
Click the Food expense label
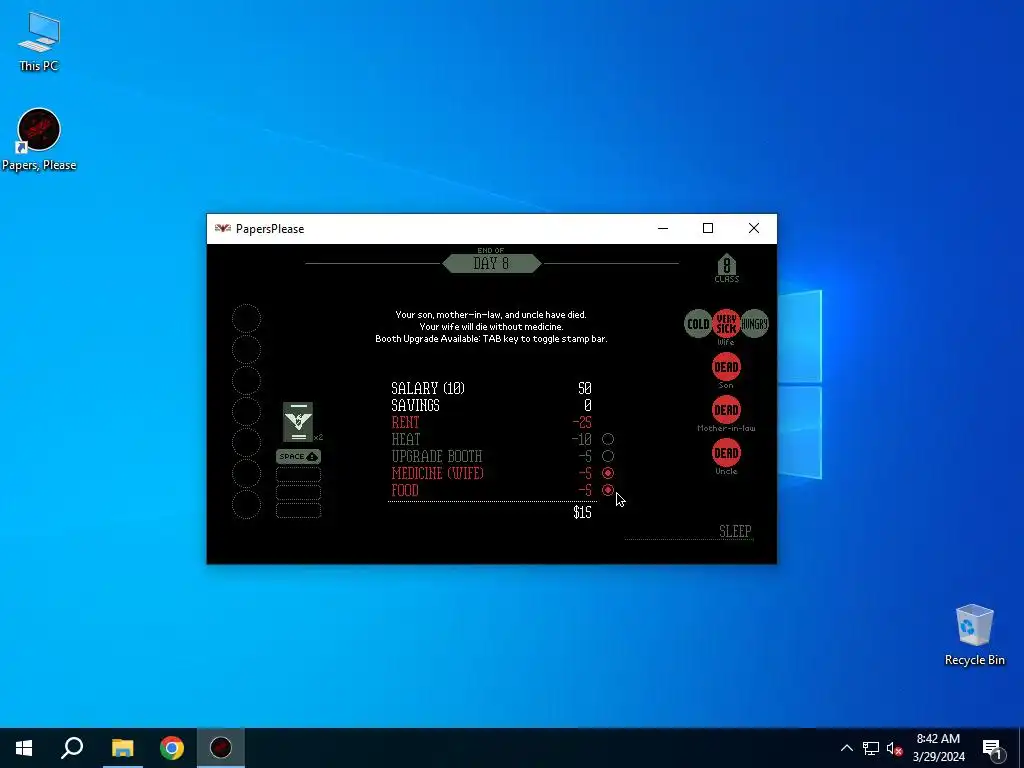pyautogui.click(x=405, y=490)
